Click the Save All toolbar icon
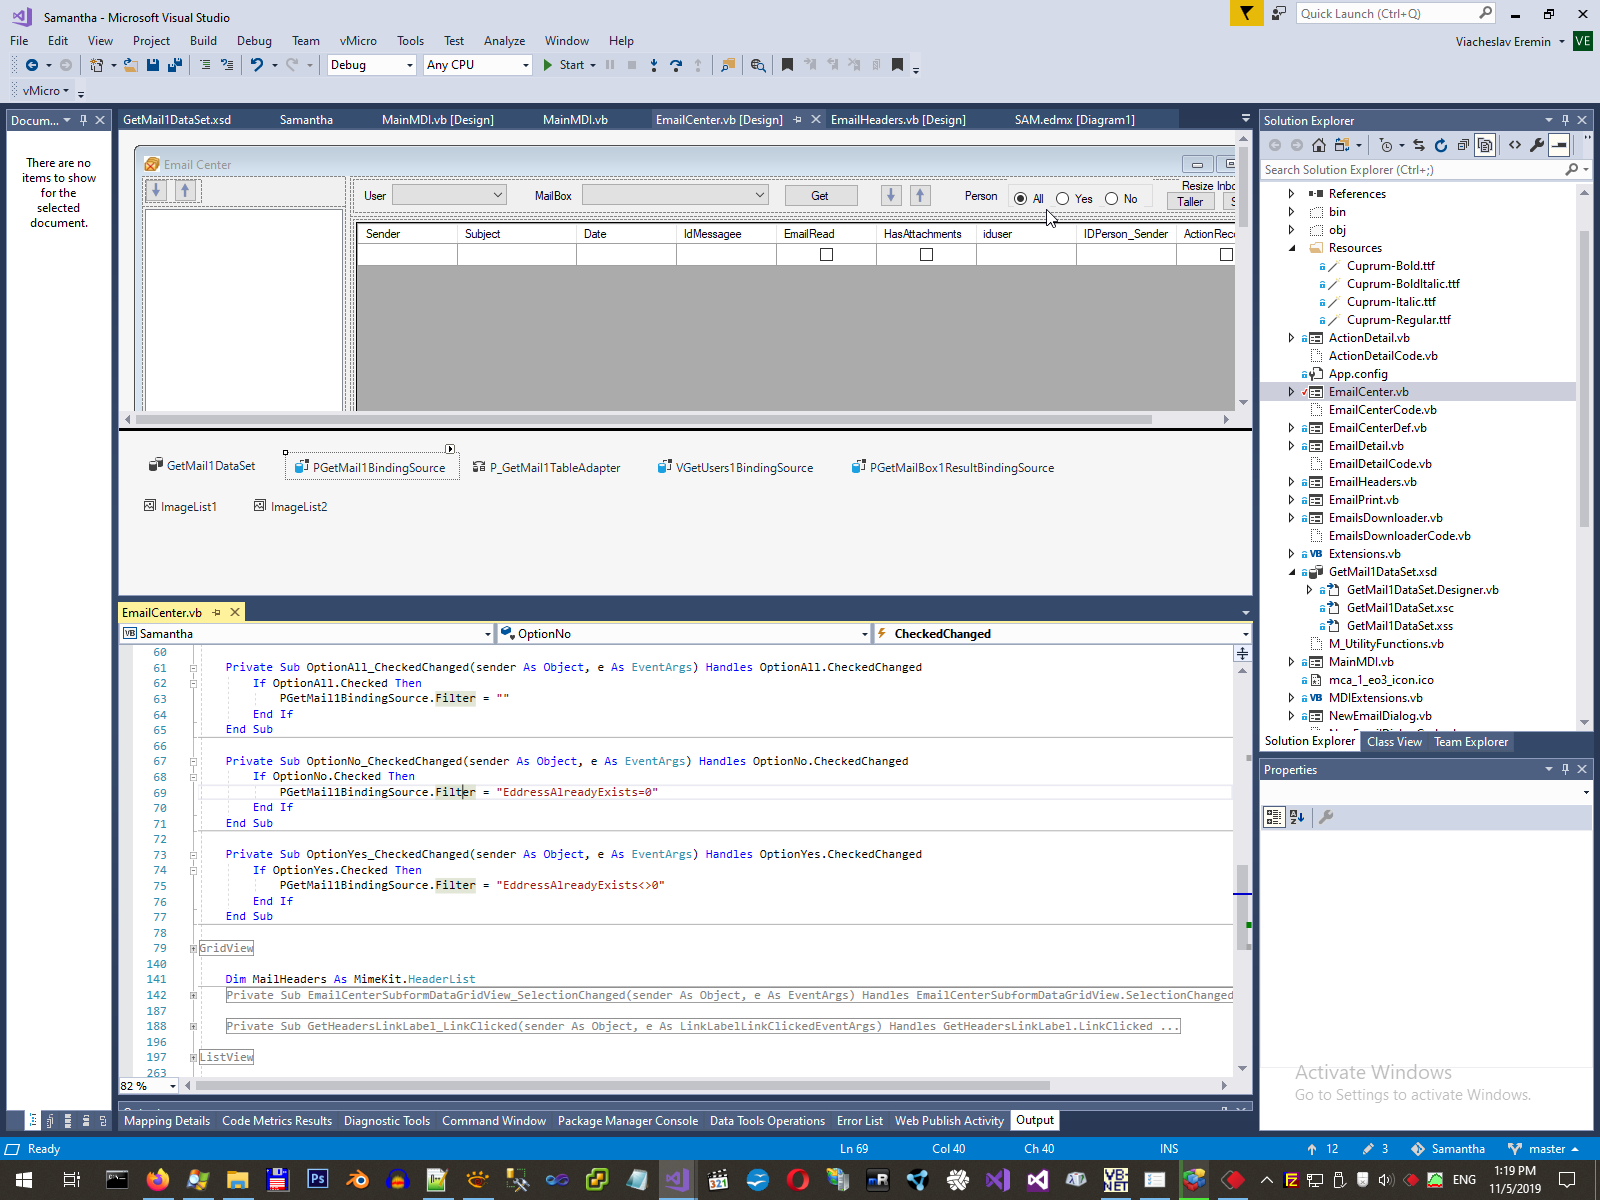The height and width of the screenshot is (1200, 1600). tap(175, 65)
